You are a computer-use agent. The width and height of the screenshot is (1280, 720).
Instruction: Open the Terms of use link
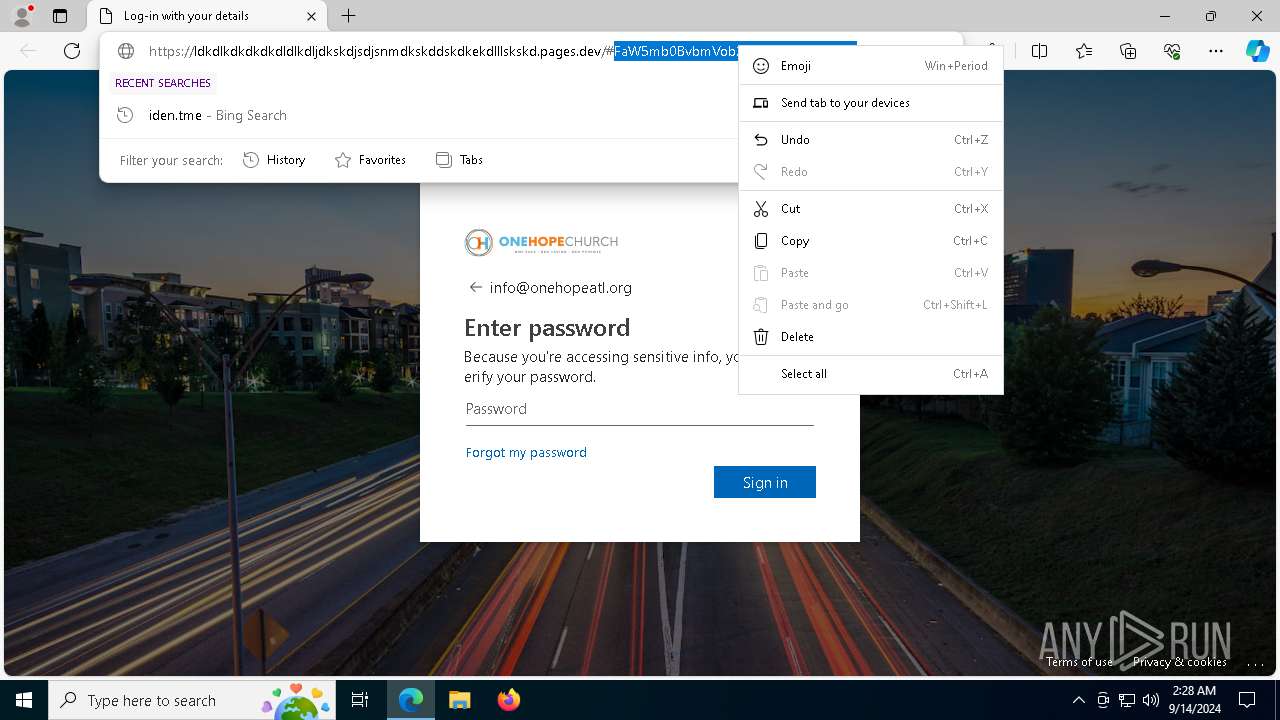coord(1079,662)
